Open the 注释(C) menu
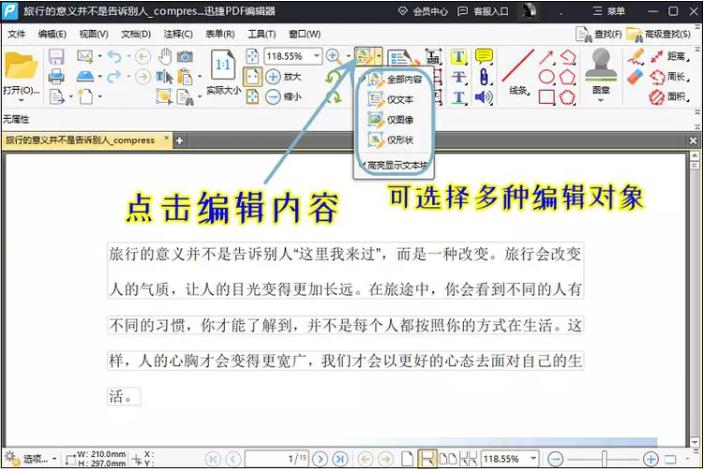 [x=178, y=34]
